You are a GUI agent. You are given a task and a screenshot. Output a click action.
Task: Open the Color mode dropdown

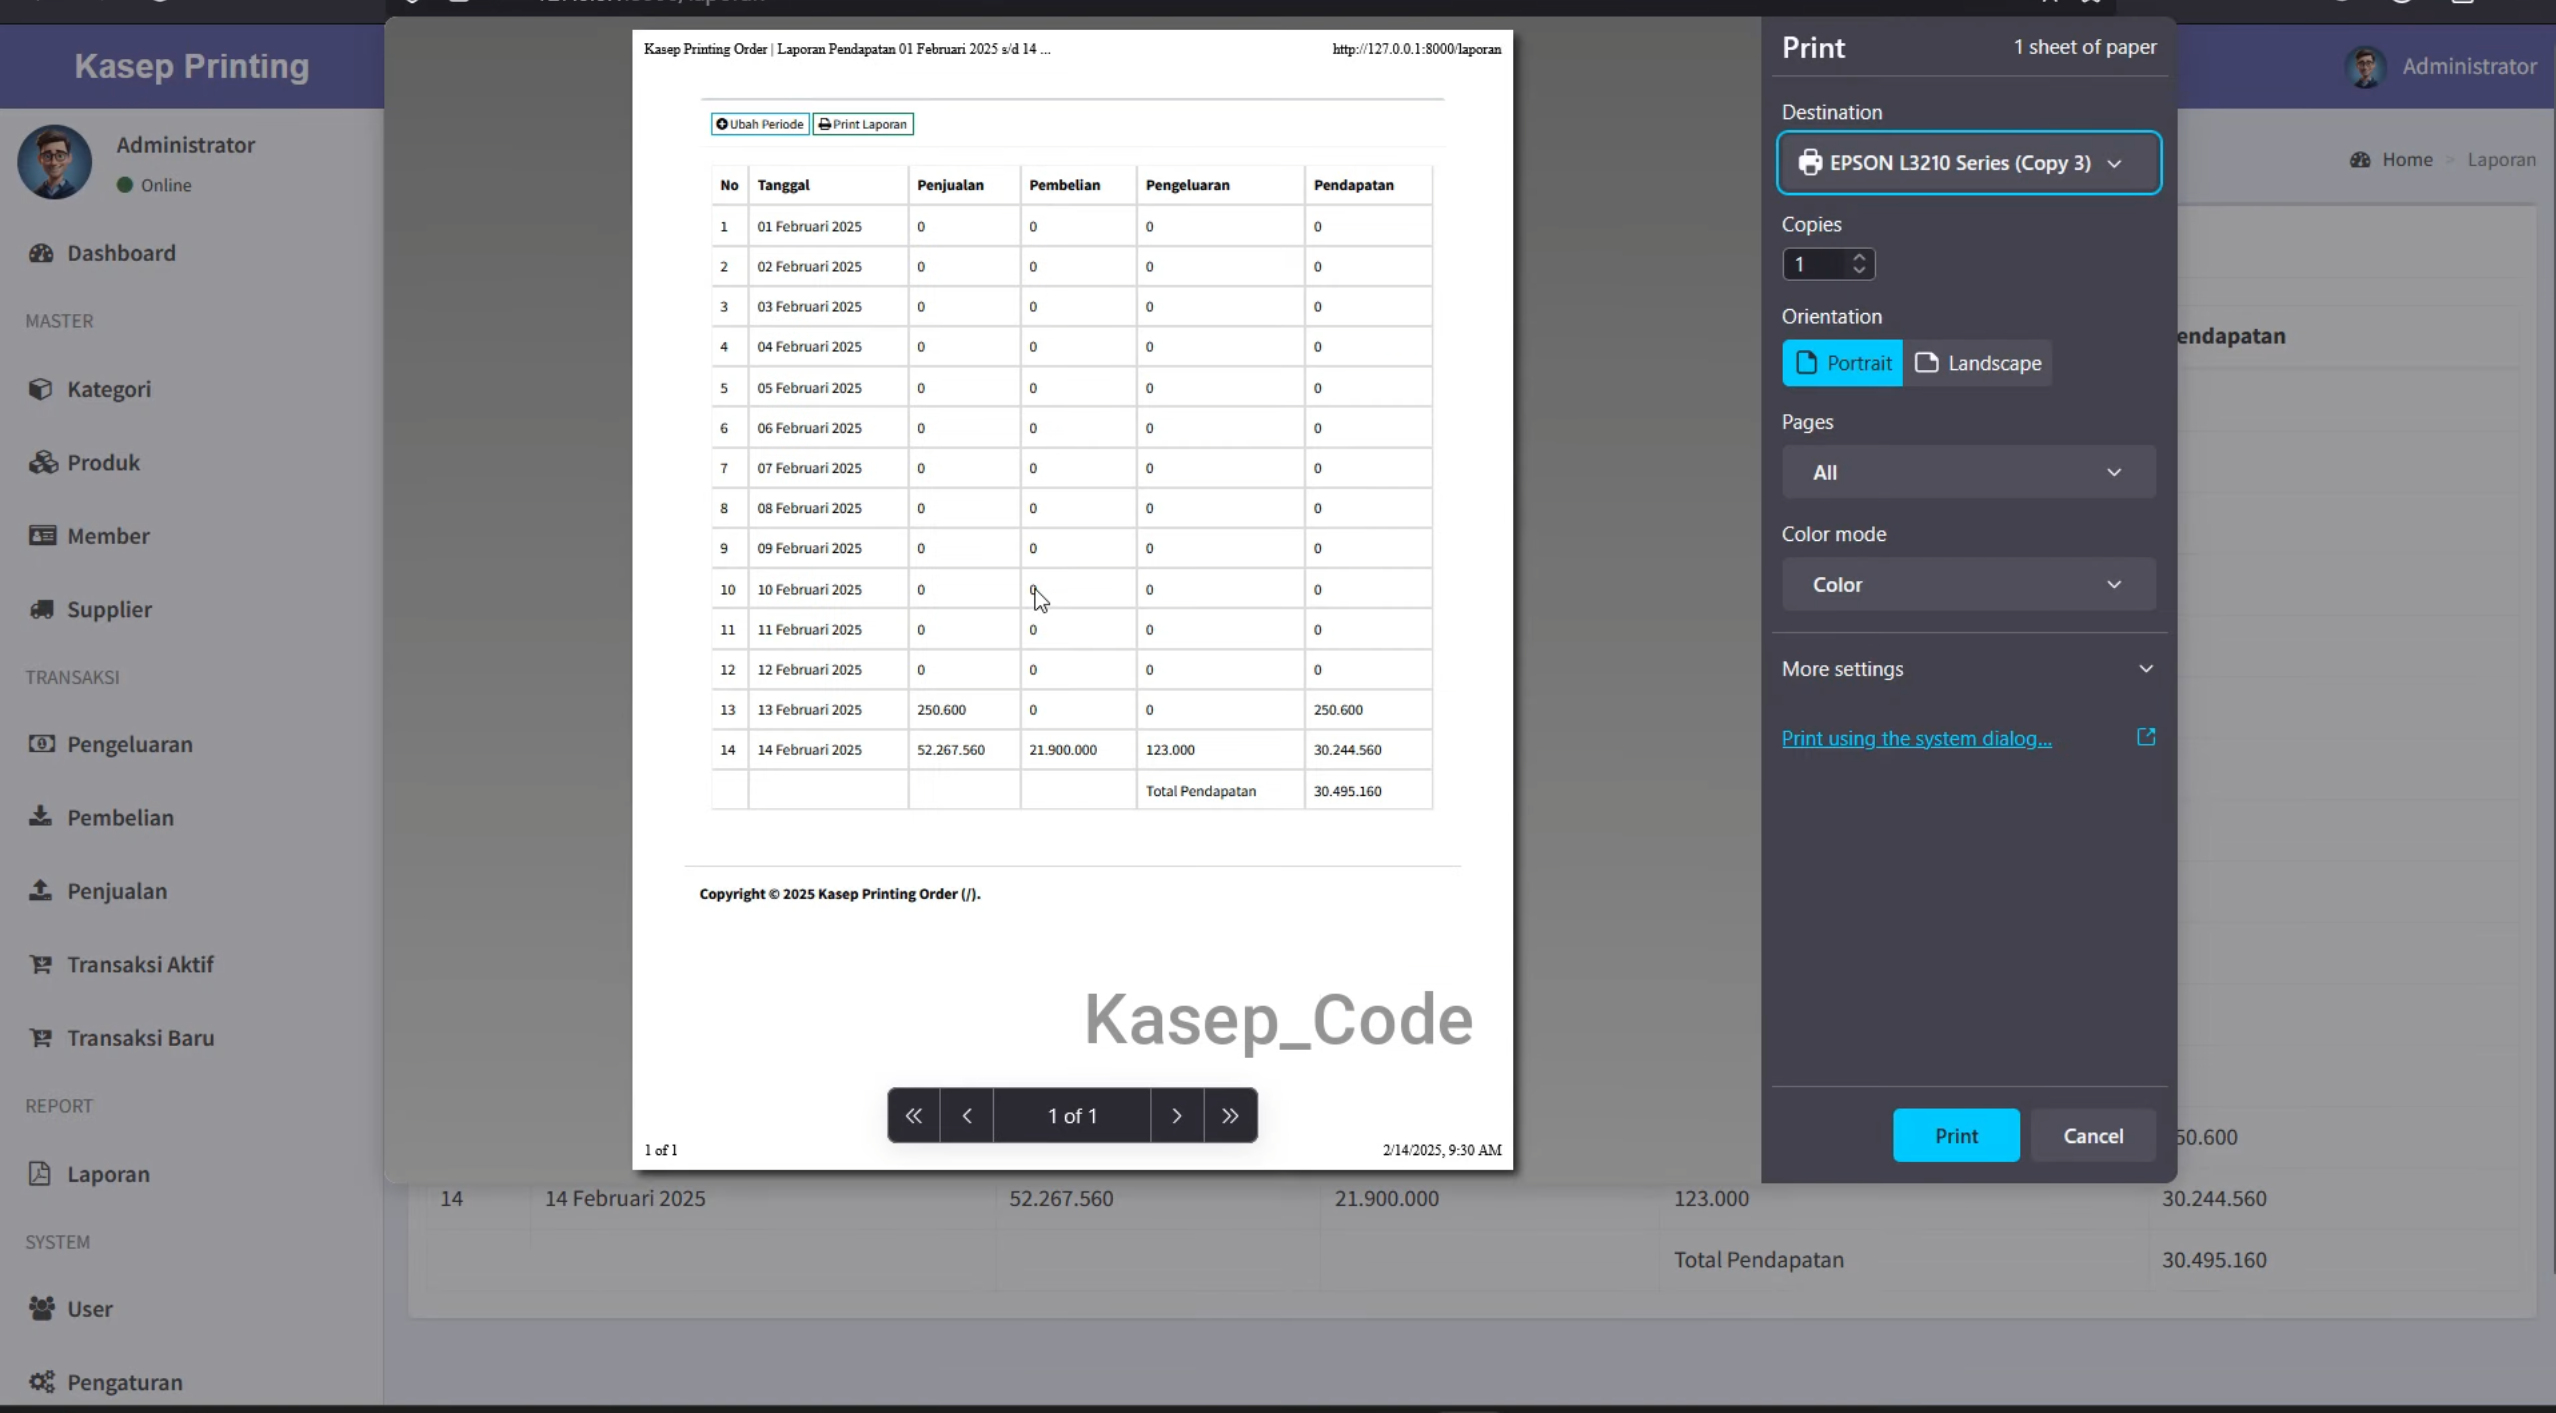click(1968, 584)
